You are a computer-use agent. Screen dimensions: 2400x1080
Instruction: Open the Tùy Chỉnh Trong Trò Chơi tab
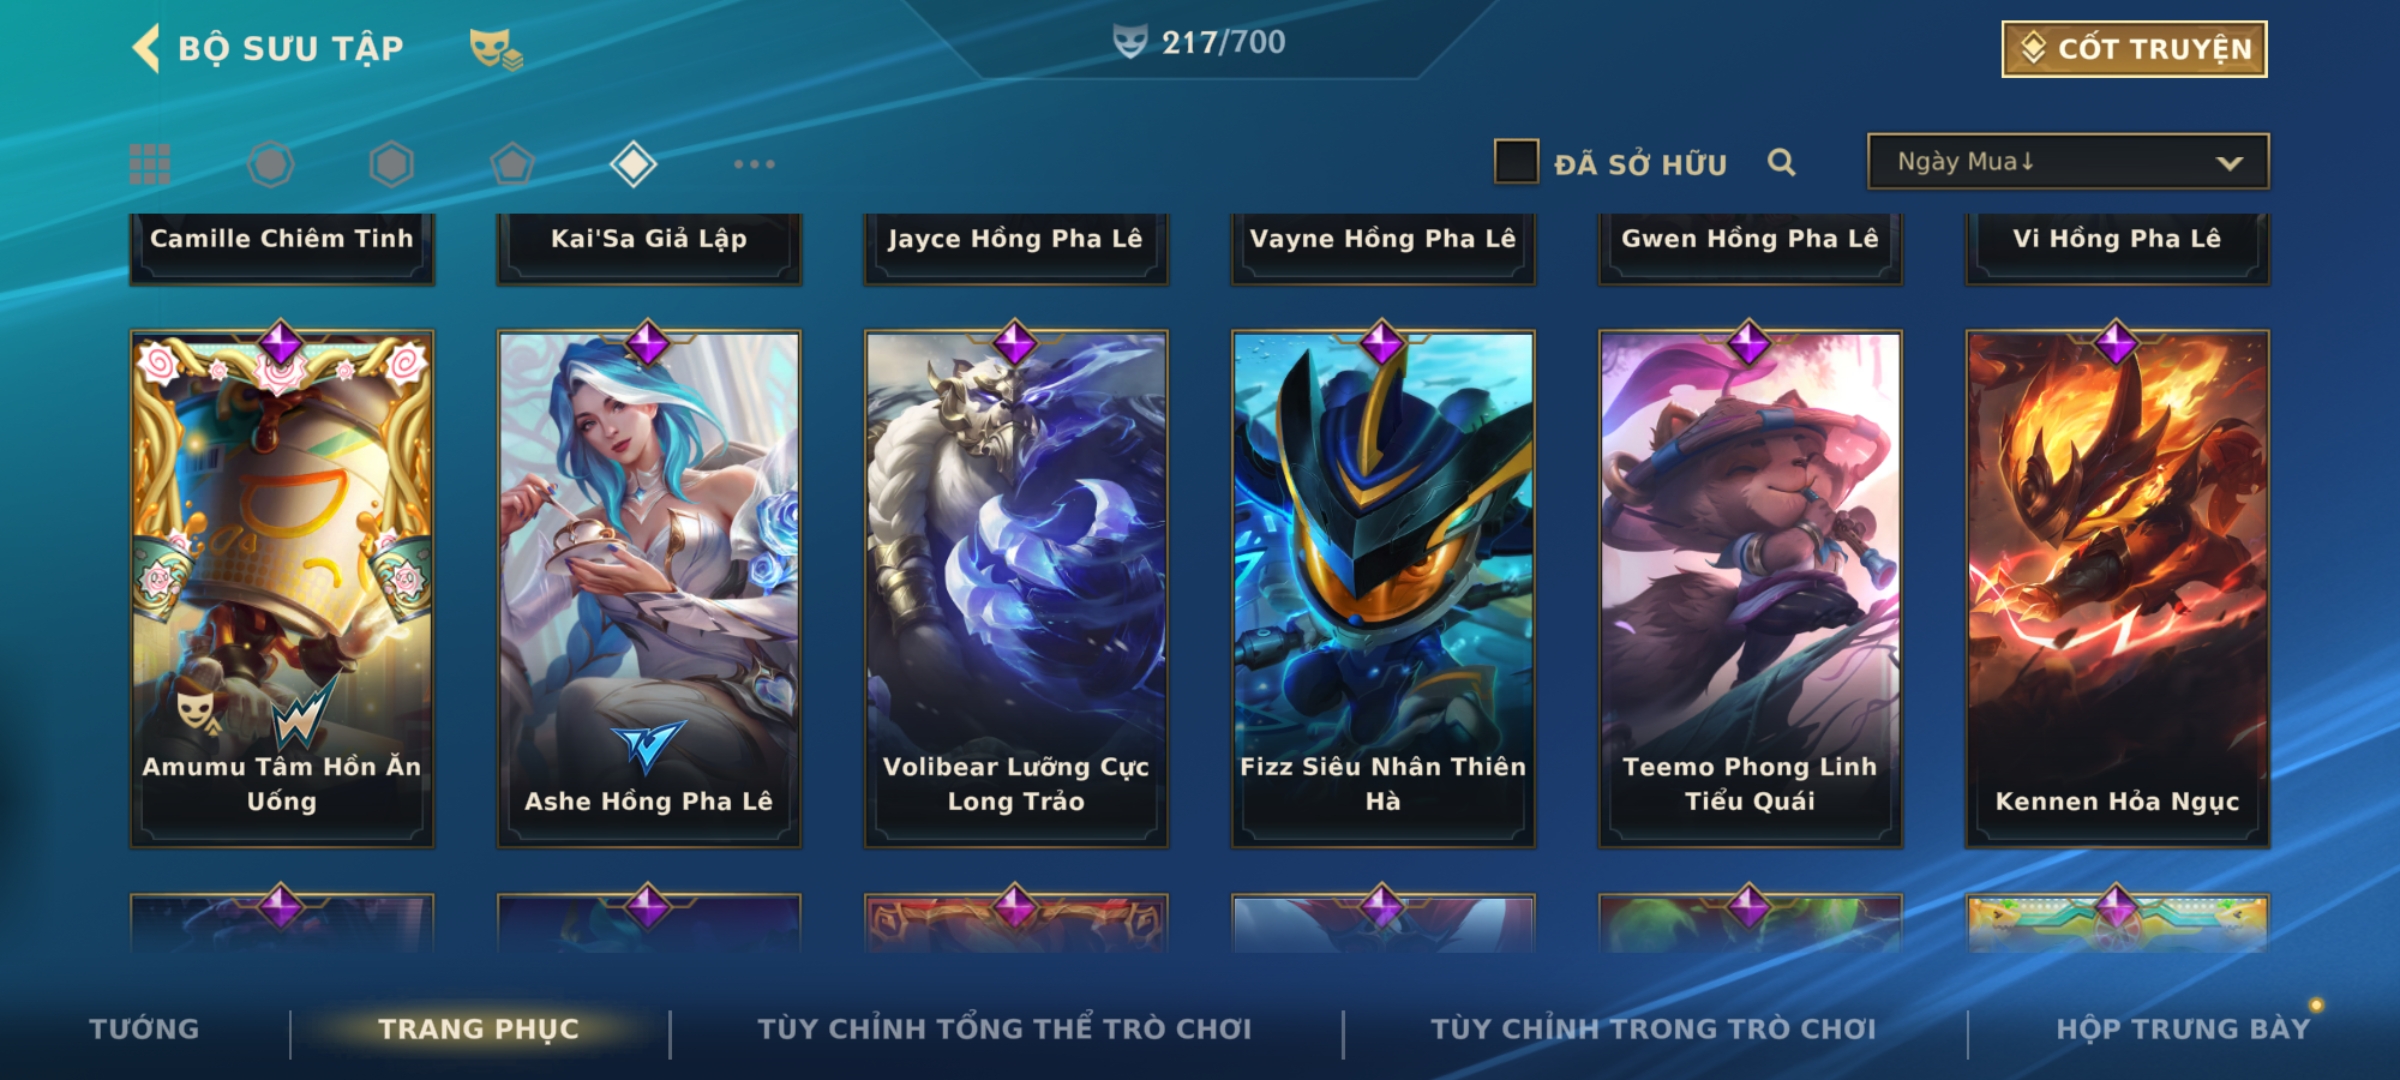(1653, 1029)
